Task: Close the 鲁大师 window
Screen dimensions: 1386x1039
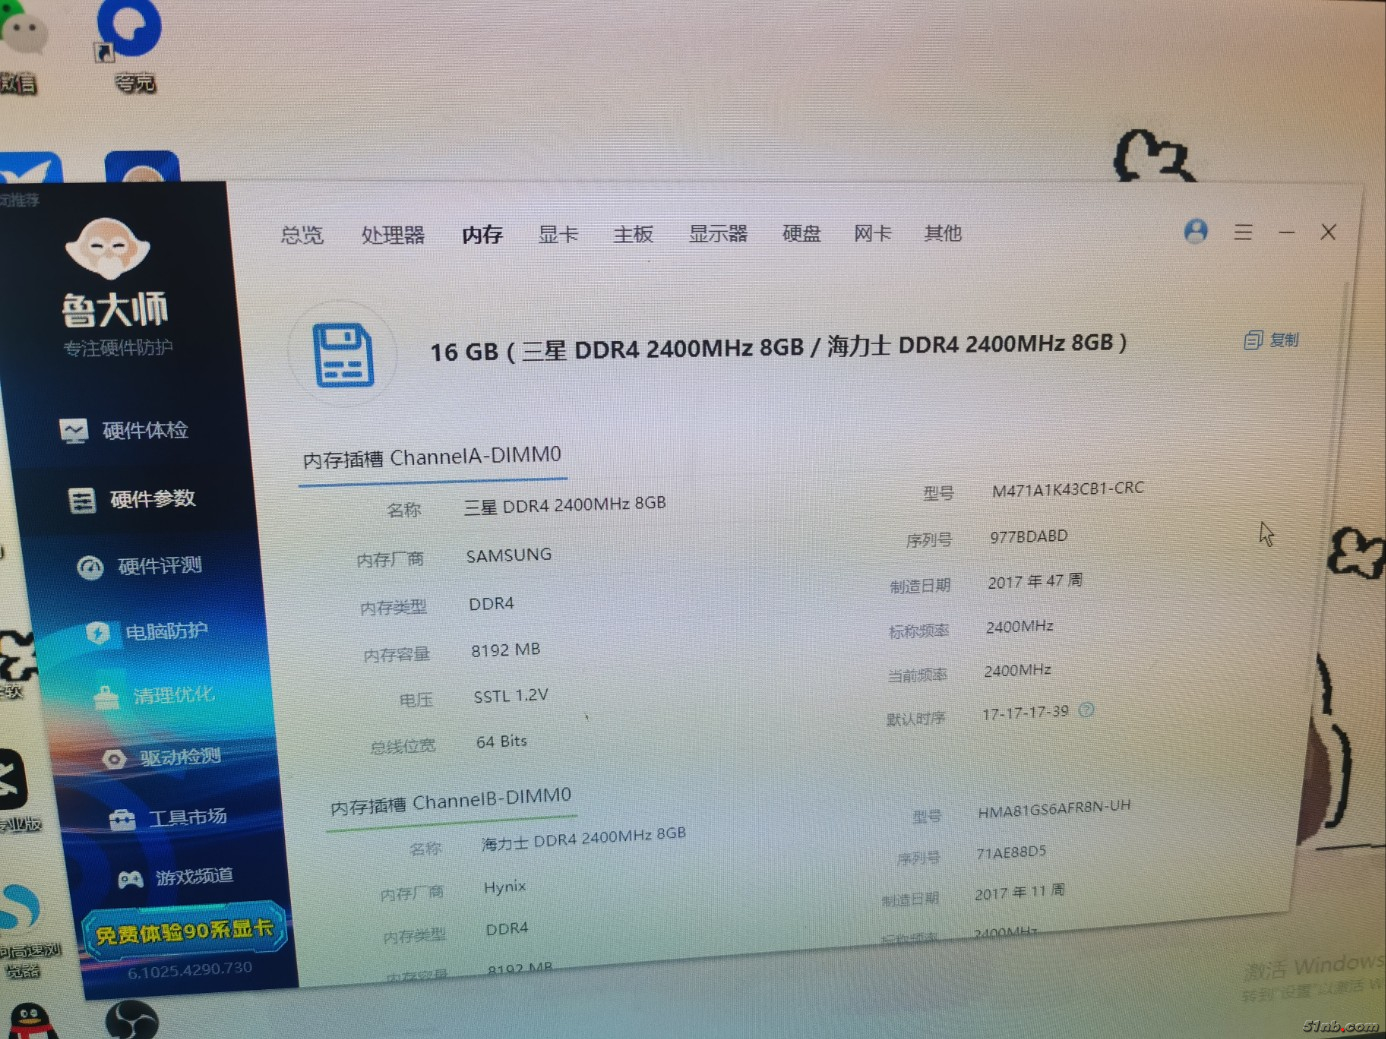Action: click(1328, 232)
